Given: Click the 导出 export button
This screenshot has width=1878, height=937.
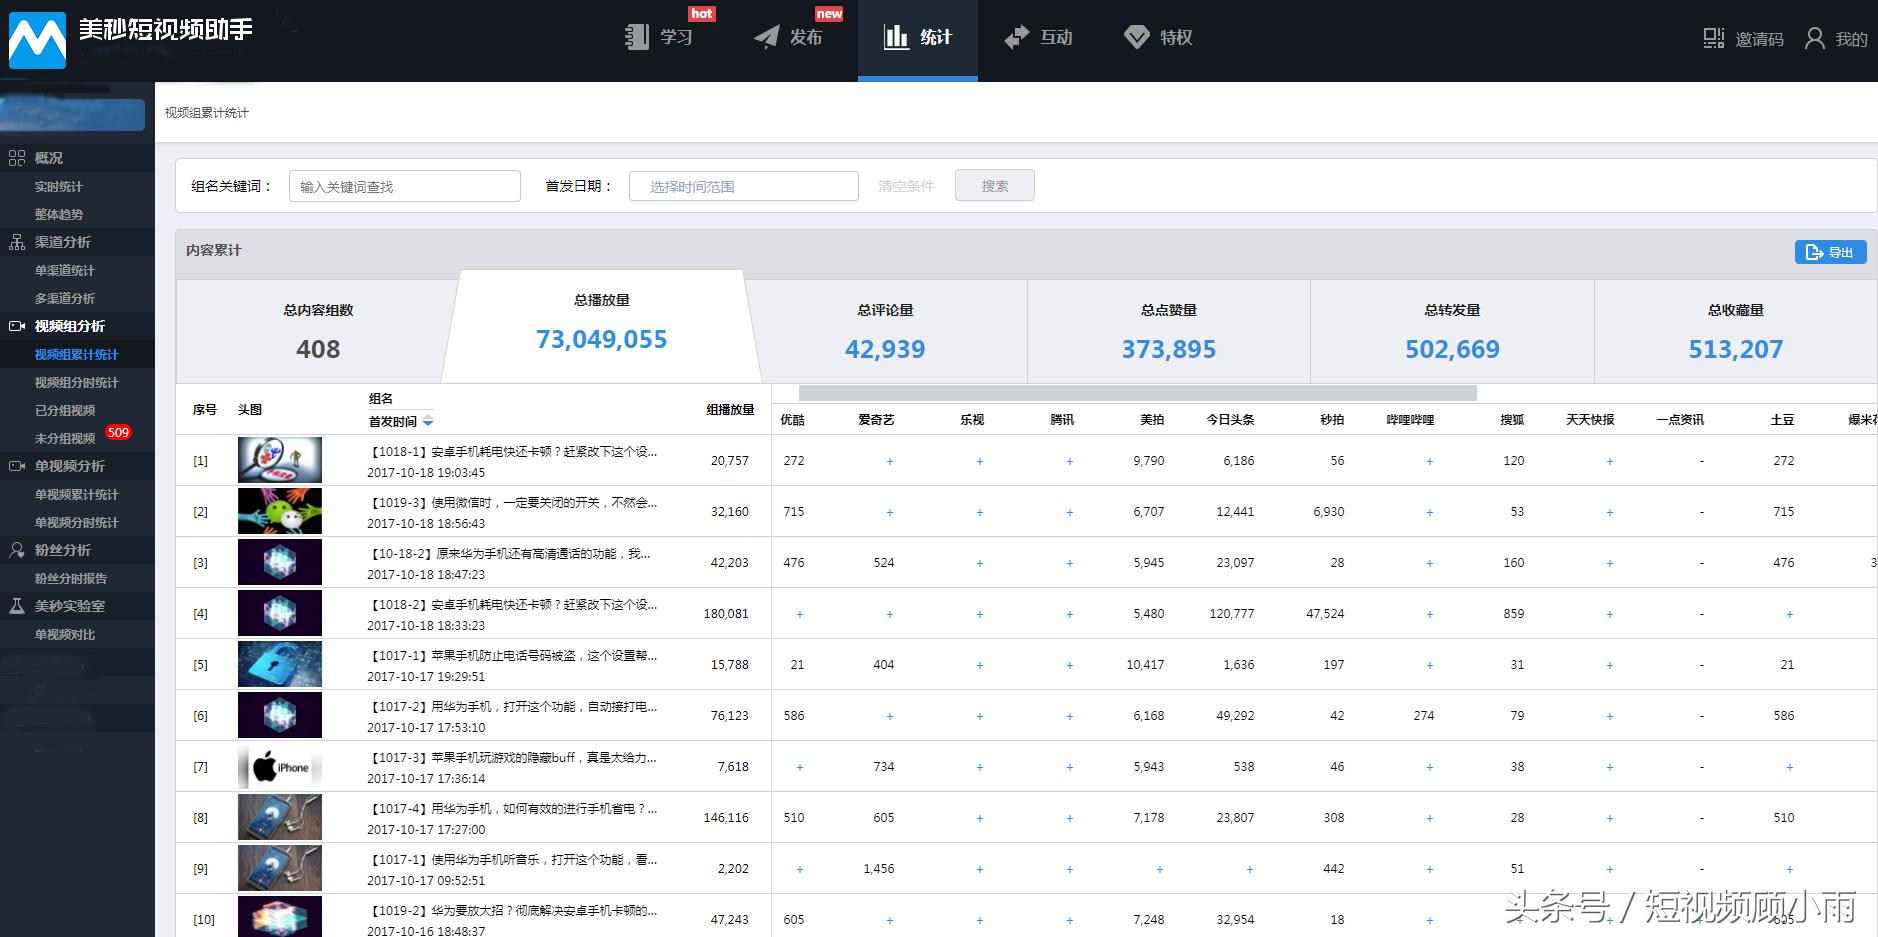Looking at the screenshot, I should (1830, 252).
